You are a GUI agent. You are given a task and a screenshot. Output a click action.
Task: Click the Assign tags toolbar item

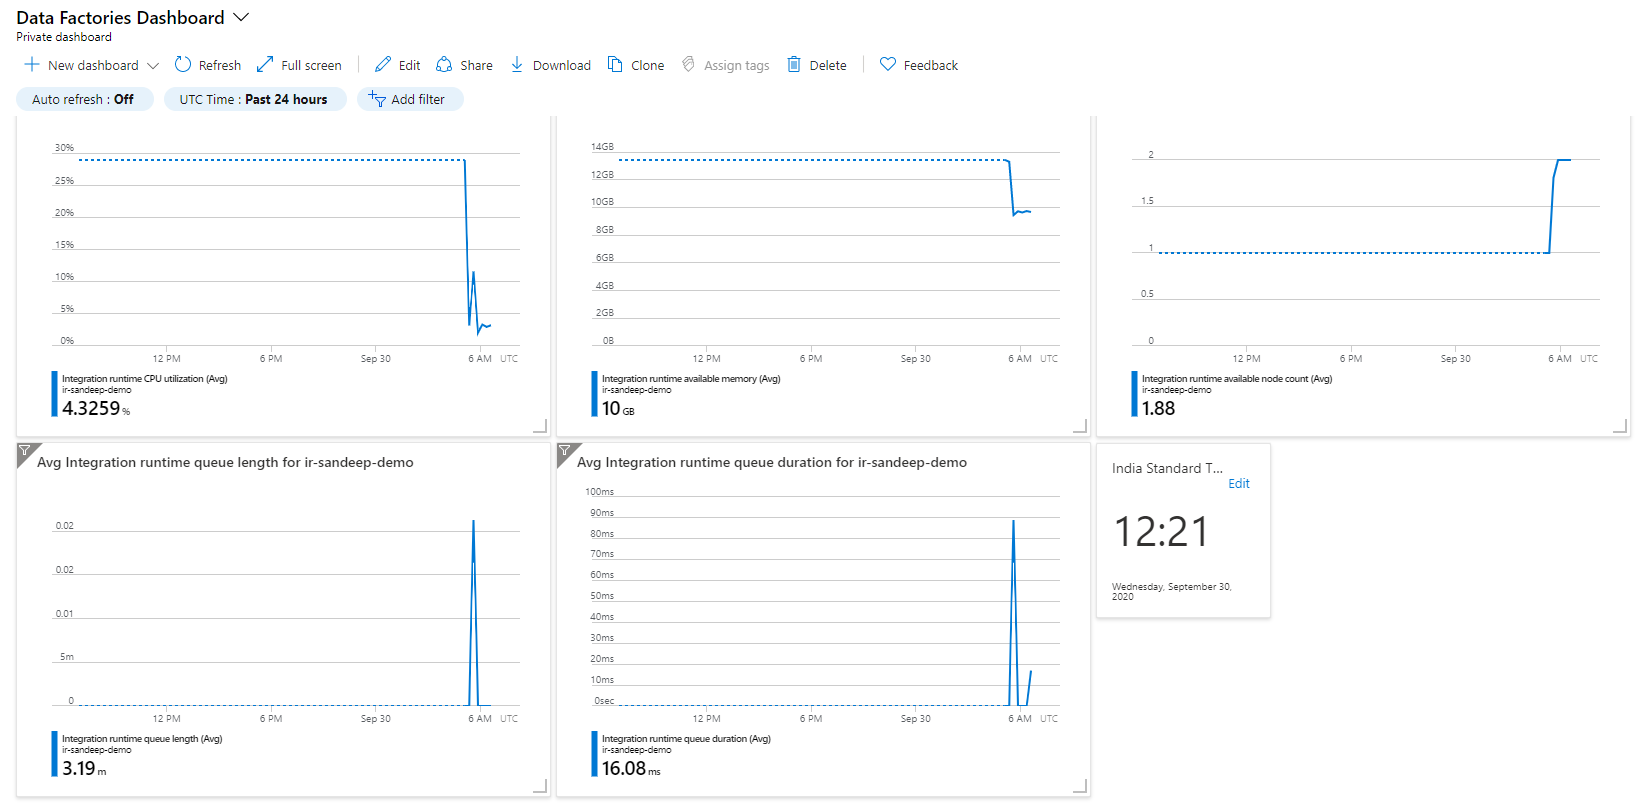(726, 65)
